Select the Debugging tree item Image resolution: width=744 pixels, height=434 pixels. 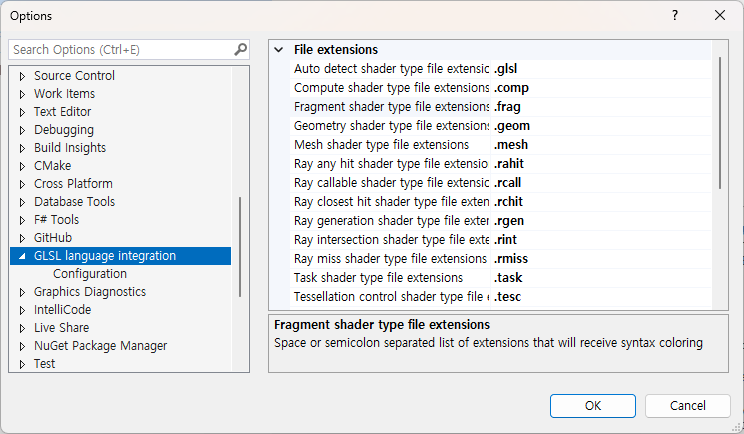click(x=64, y=129)
